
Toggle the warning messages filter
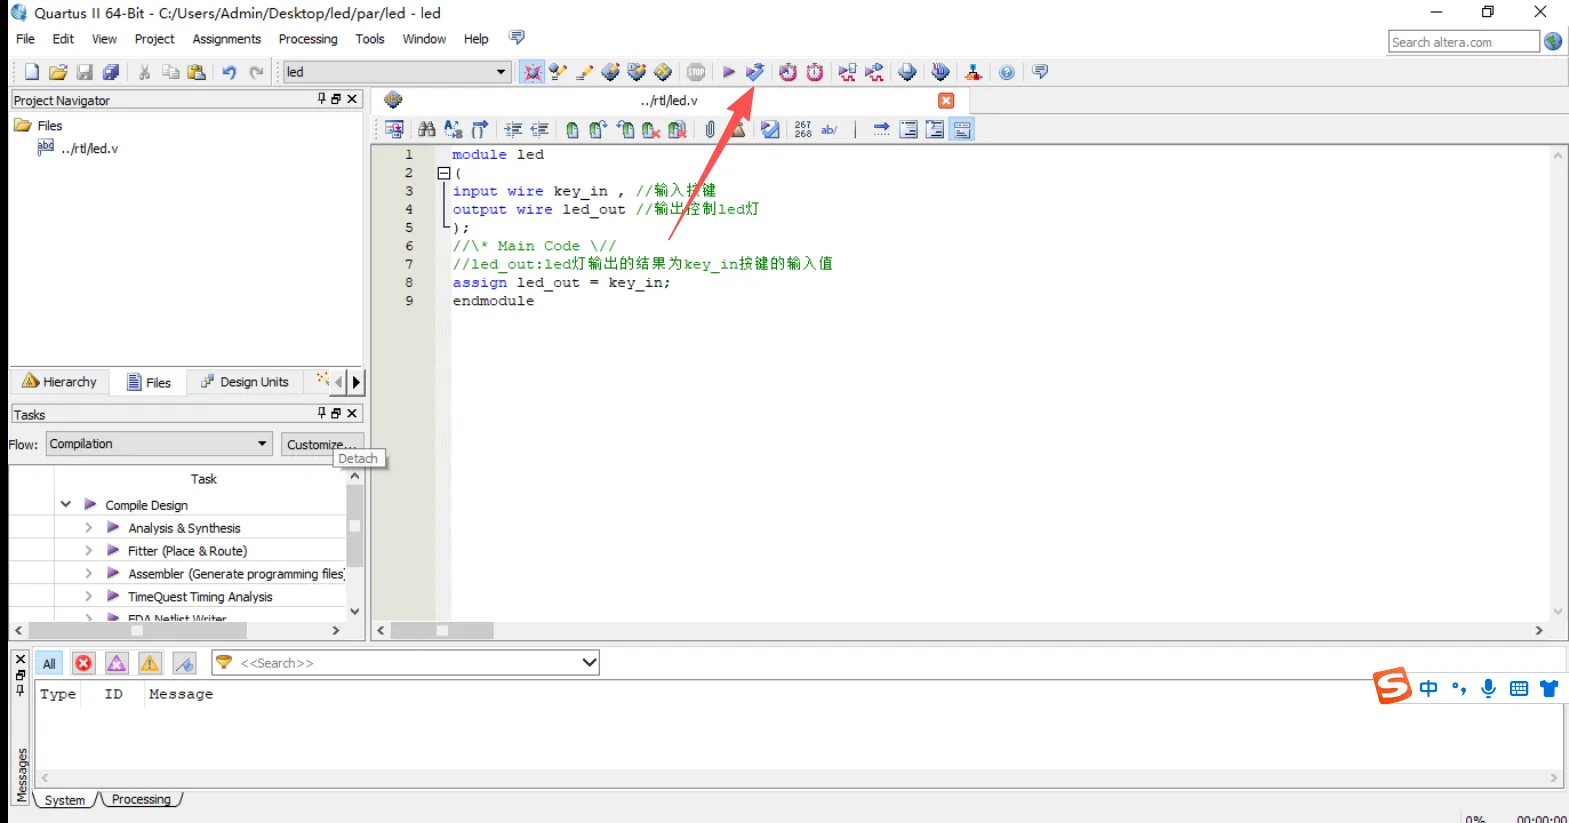coord(150,663)
